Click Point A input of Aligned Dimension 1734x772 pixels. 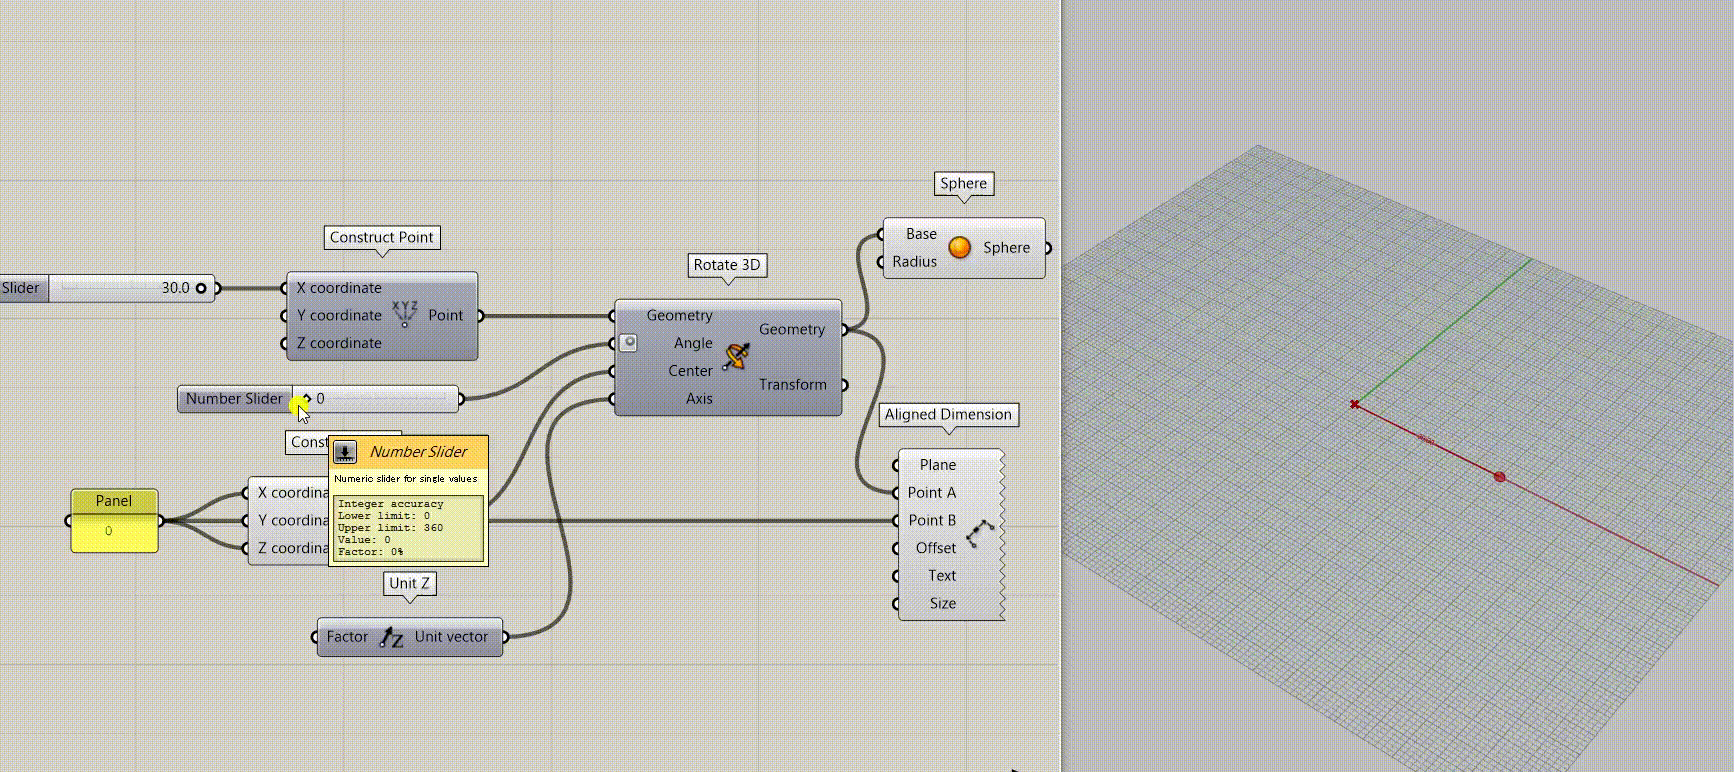(x=932, y=493)
